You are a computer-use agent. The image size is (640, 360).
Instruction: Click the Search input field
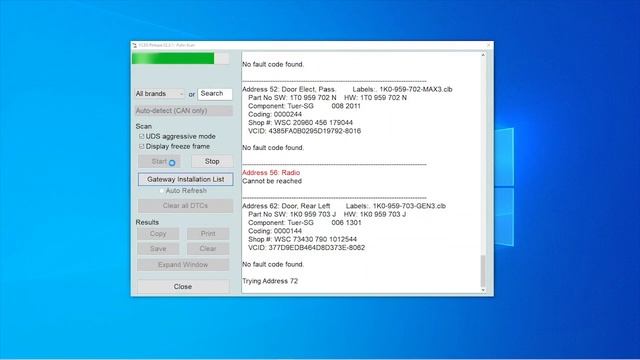[215, 94]
